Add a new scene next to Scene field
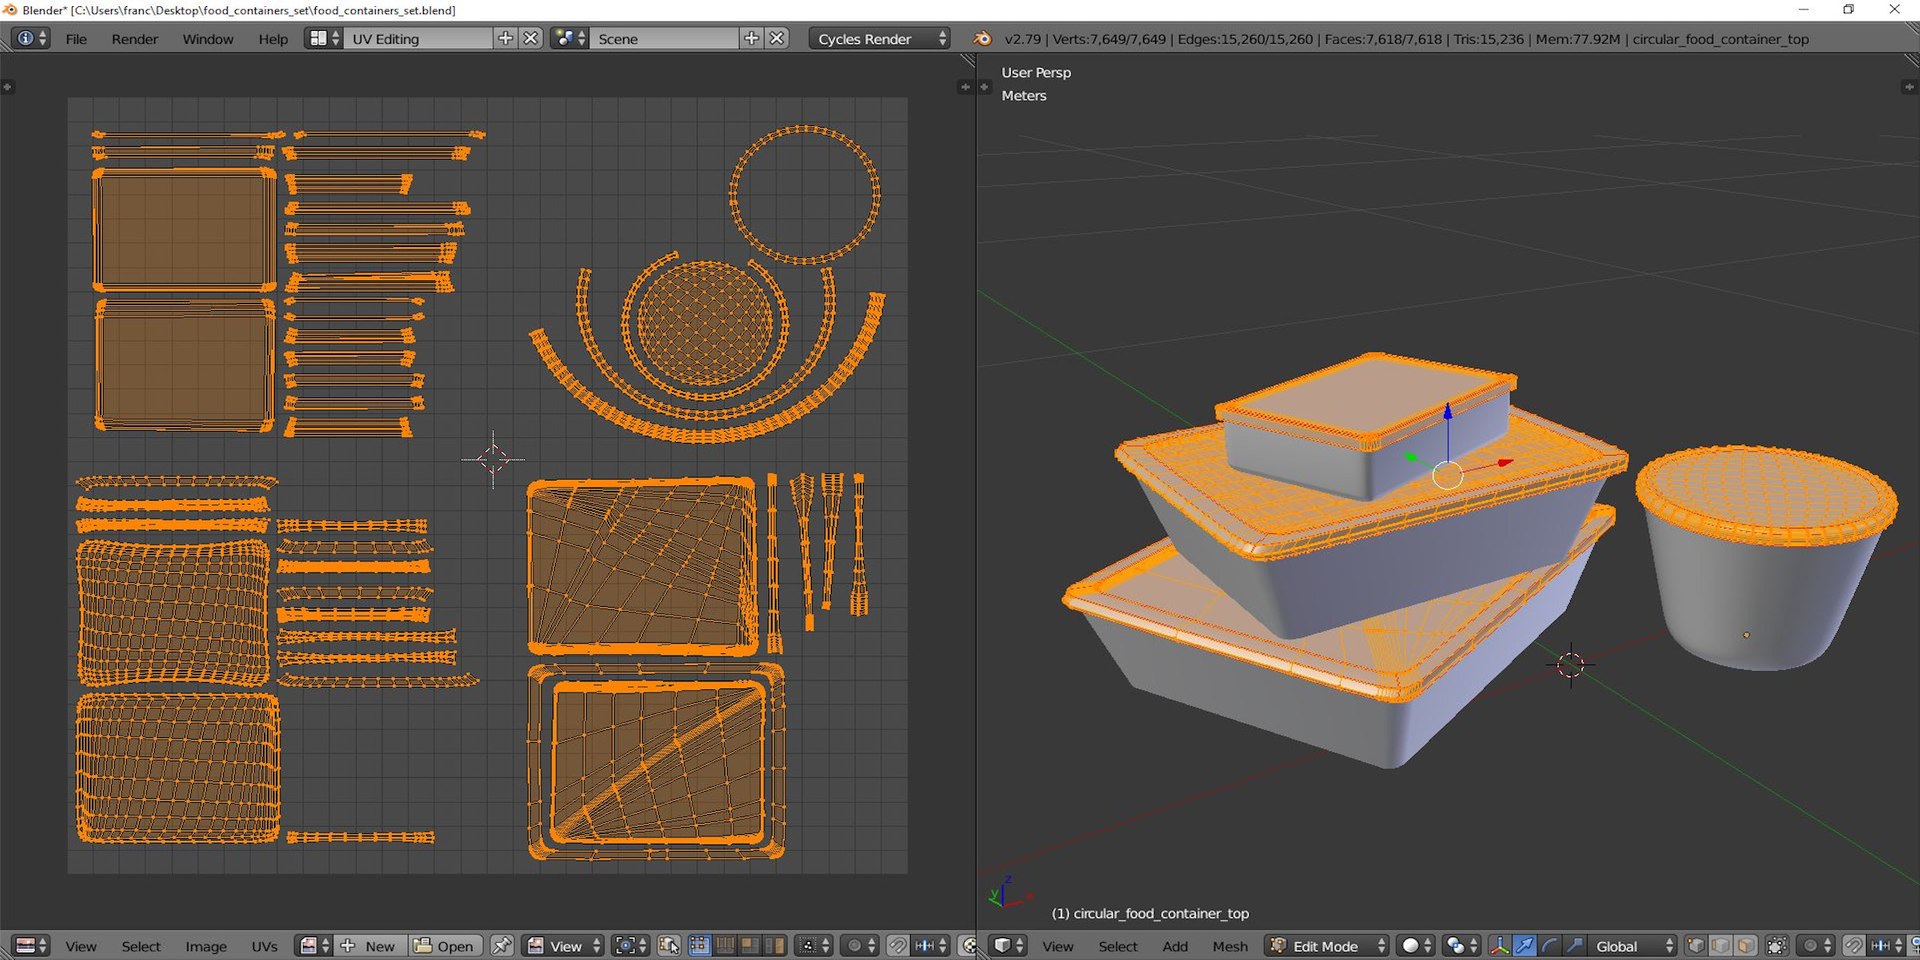The image size is (1920, 960). (751, 38)
